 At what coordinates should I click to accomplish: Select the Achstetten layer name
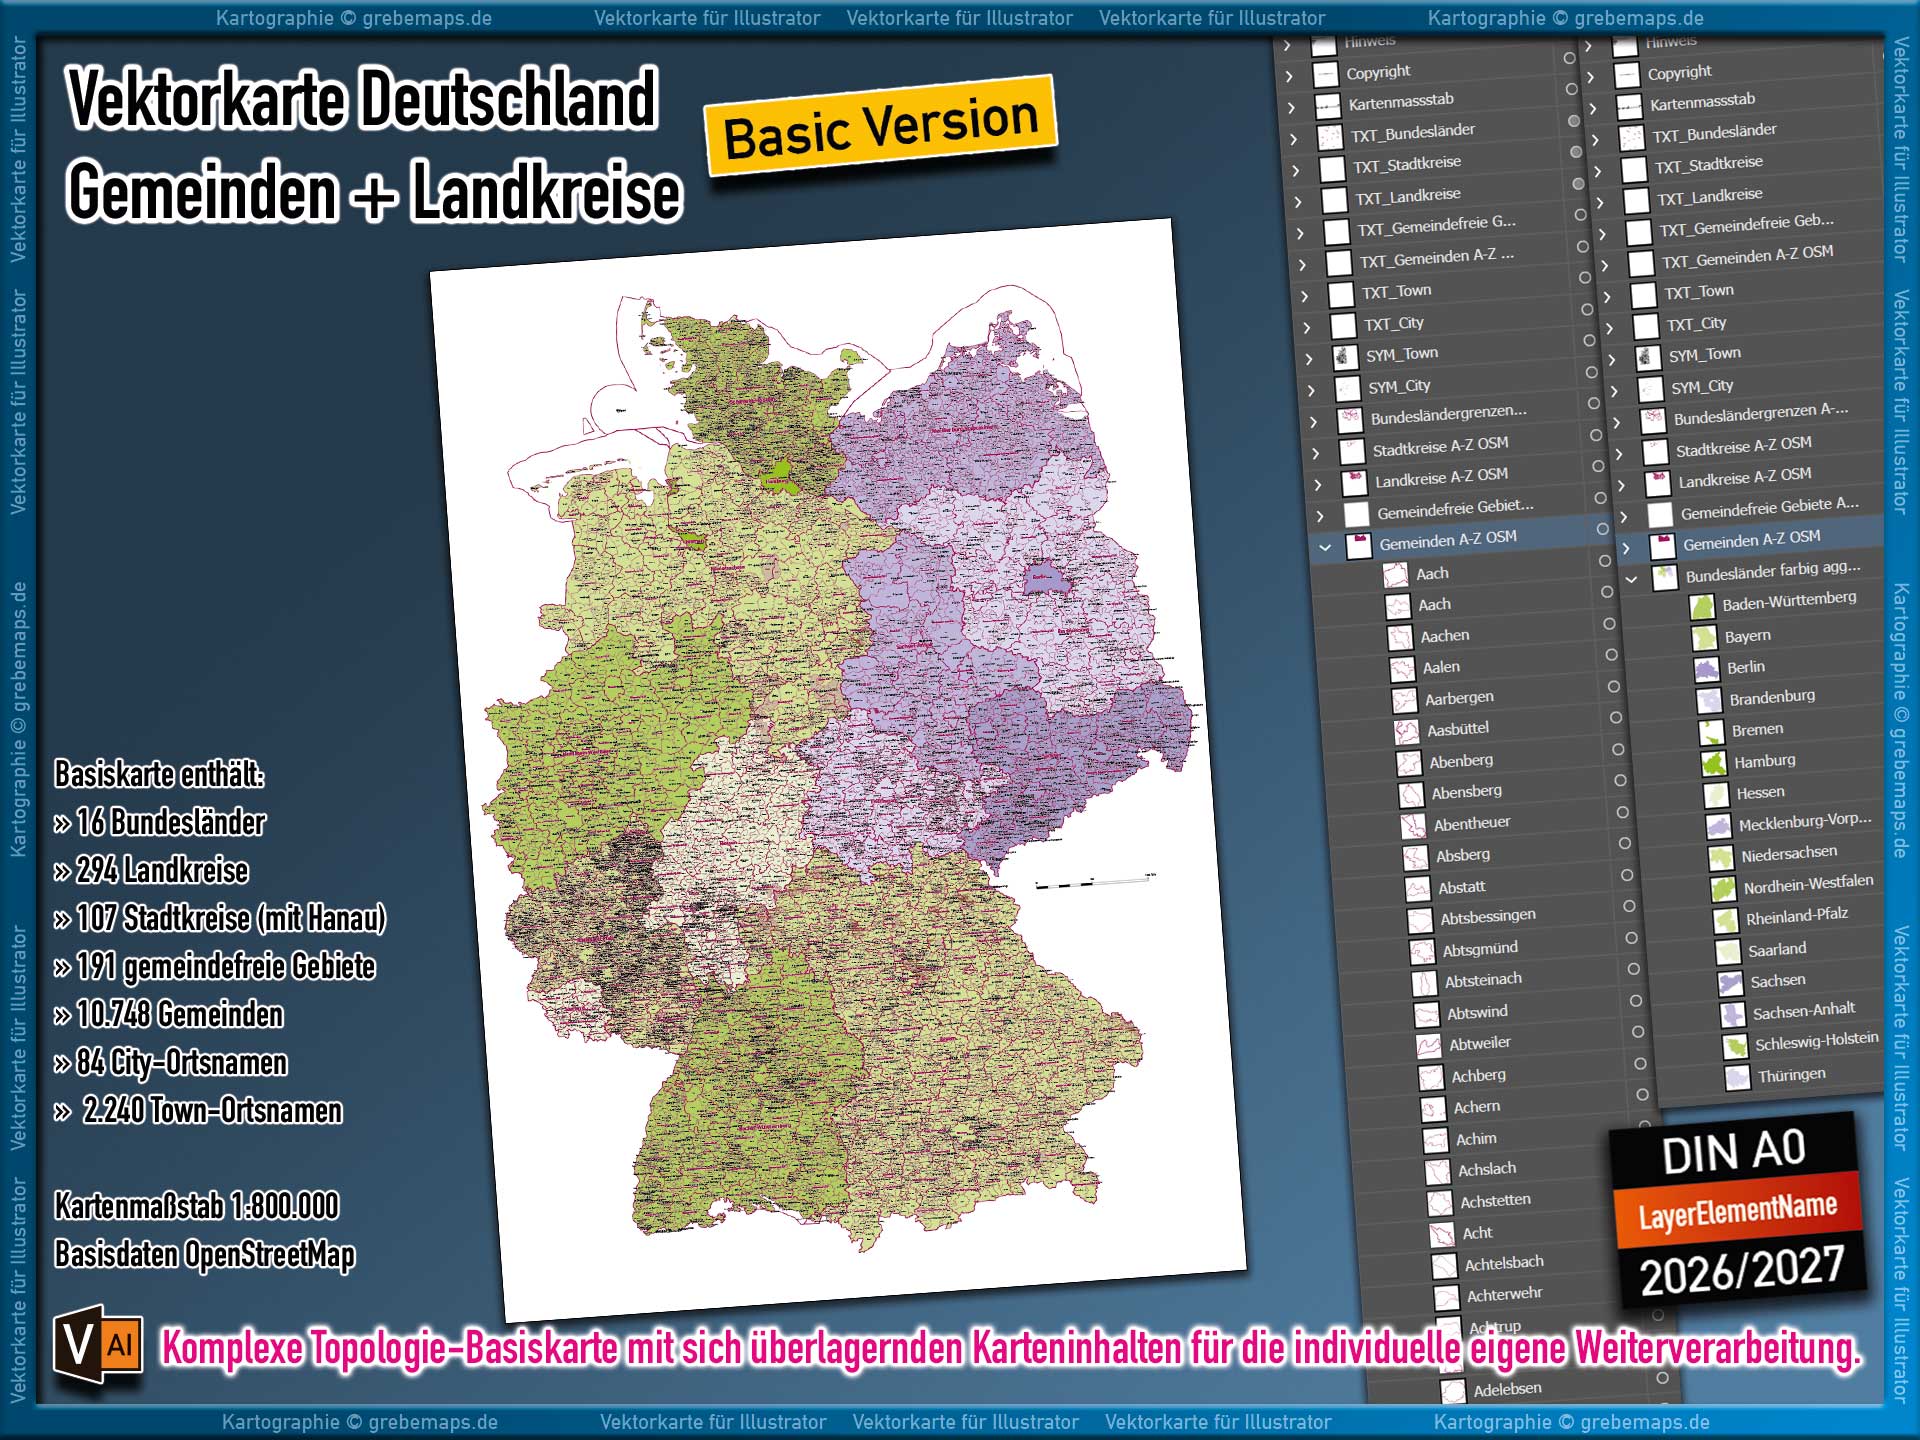(1495, 1201)
